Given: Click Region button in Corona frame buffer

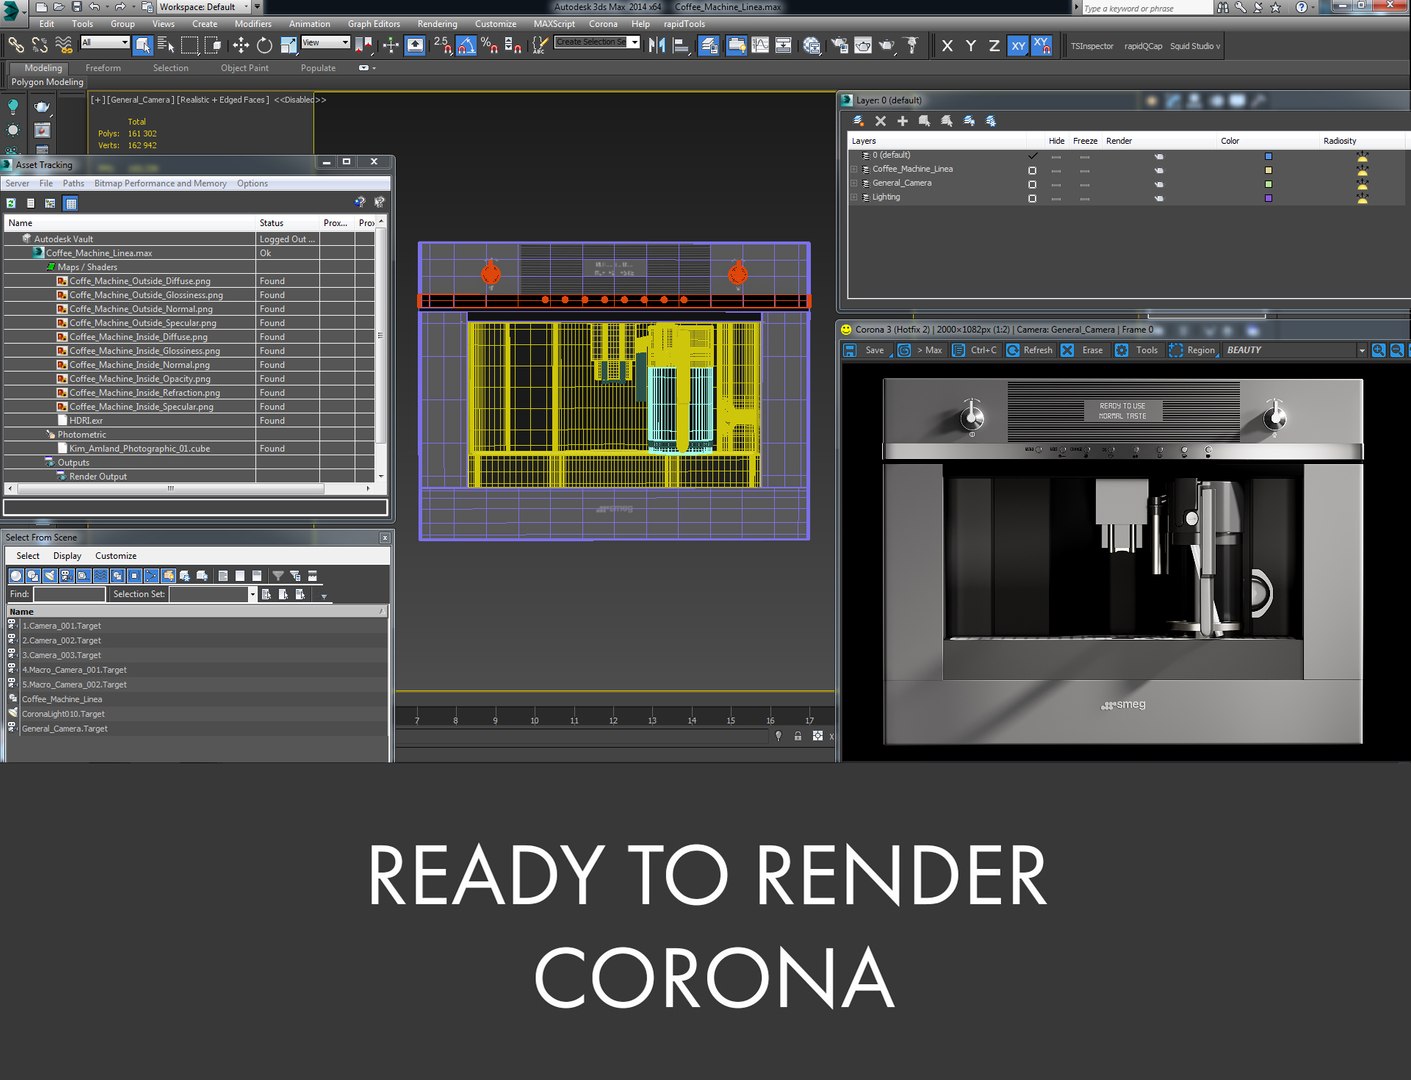Looking at the screenshot, I should pyautogui.click(x=1193, y=350).
